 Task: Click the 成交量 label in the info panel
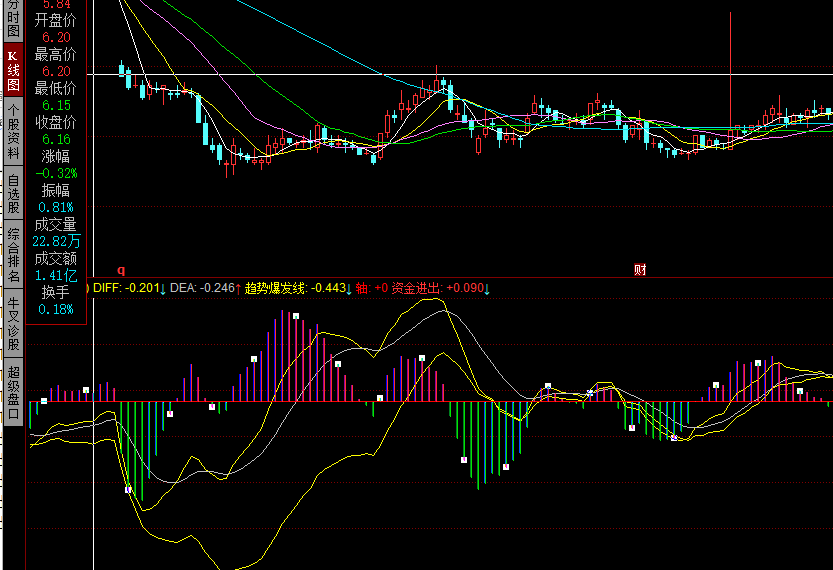coord(56,224)
